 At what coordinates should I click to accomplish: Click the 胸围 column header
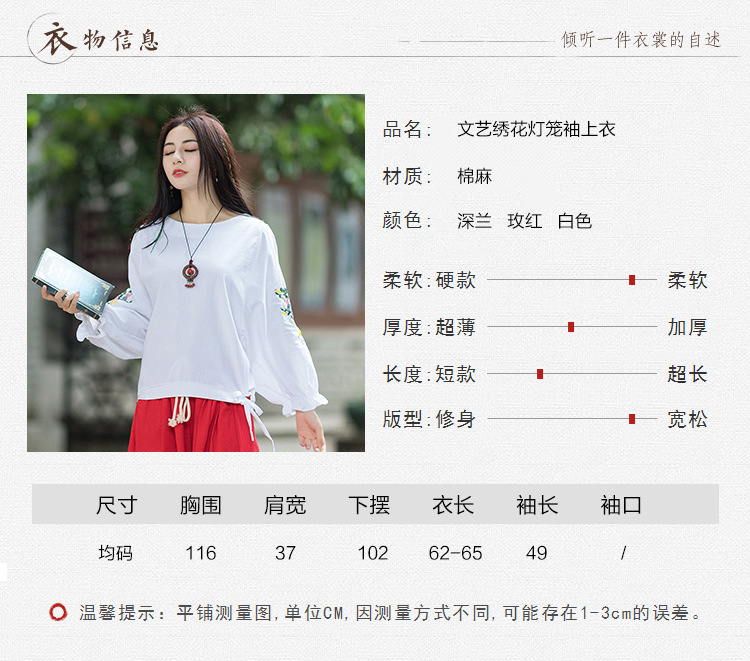[201, 505]
